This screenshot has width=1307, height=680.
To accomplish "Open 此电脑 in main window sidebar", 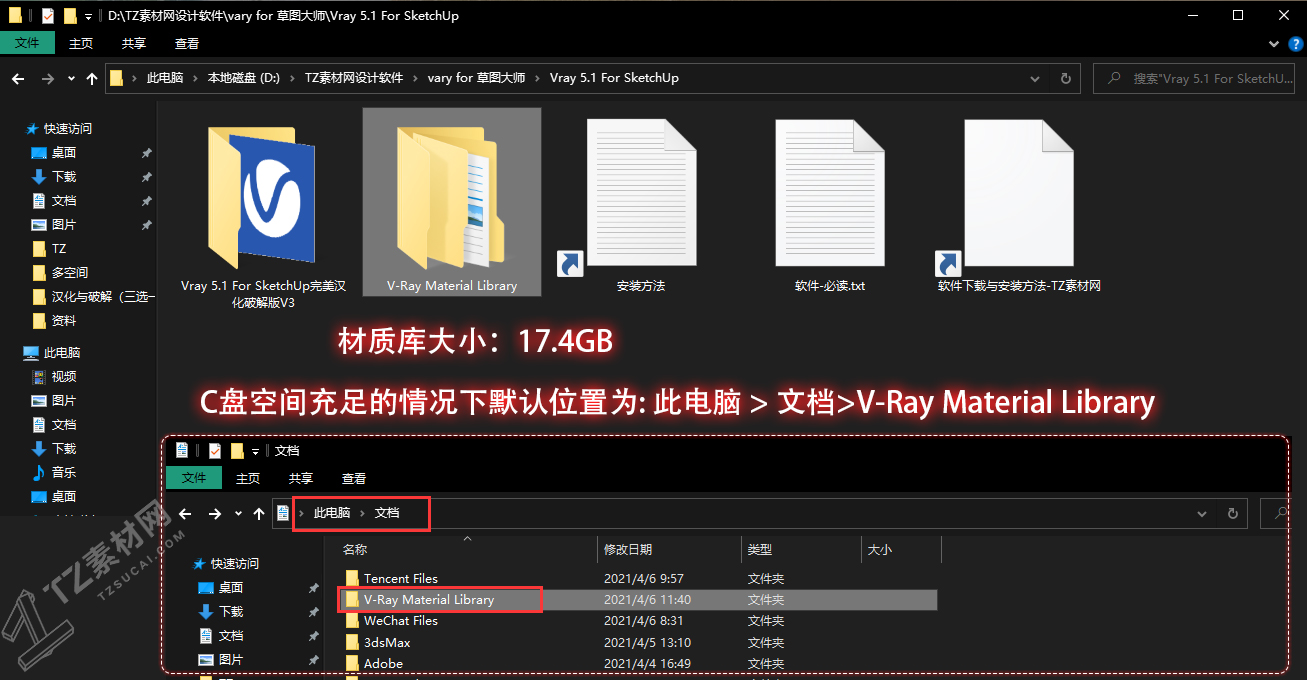I will (61, 353).
